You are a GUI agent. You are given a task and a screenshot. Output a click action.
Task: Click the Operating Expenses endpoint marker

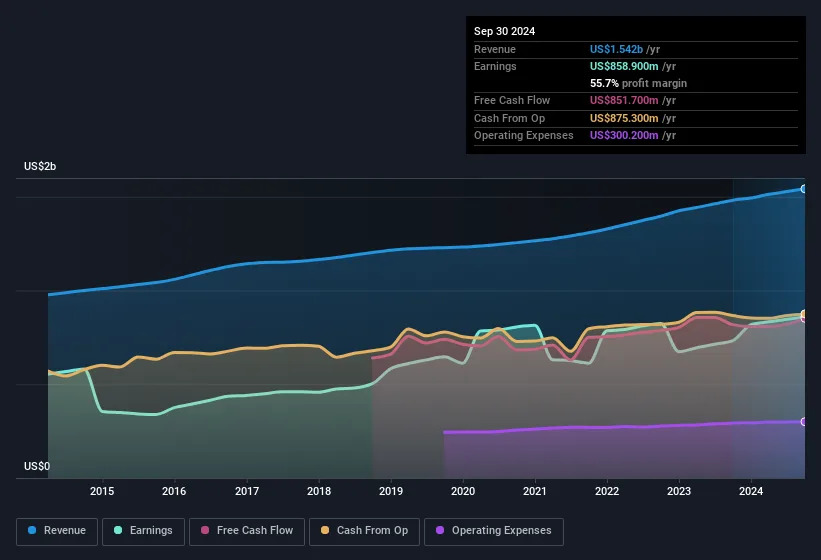803,422
